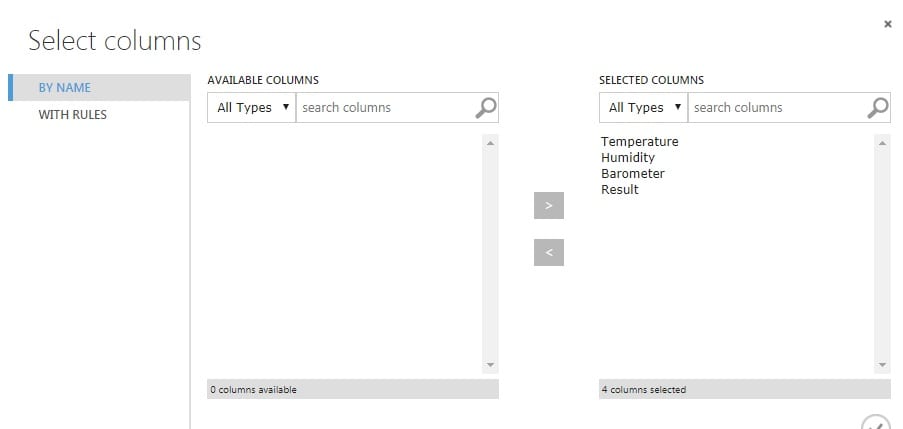Open All Types dropdown under Available Columns
903x429 pixels.
coord(252,107)
